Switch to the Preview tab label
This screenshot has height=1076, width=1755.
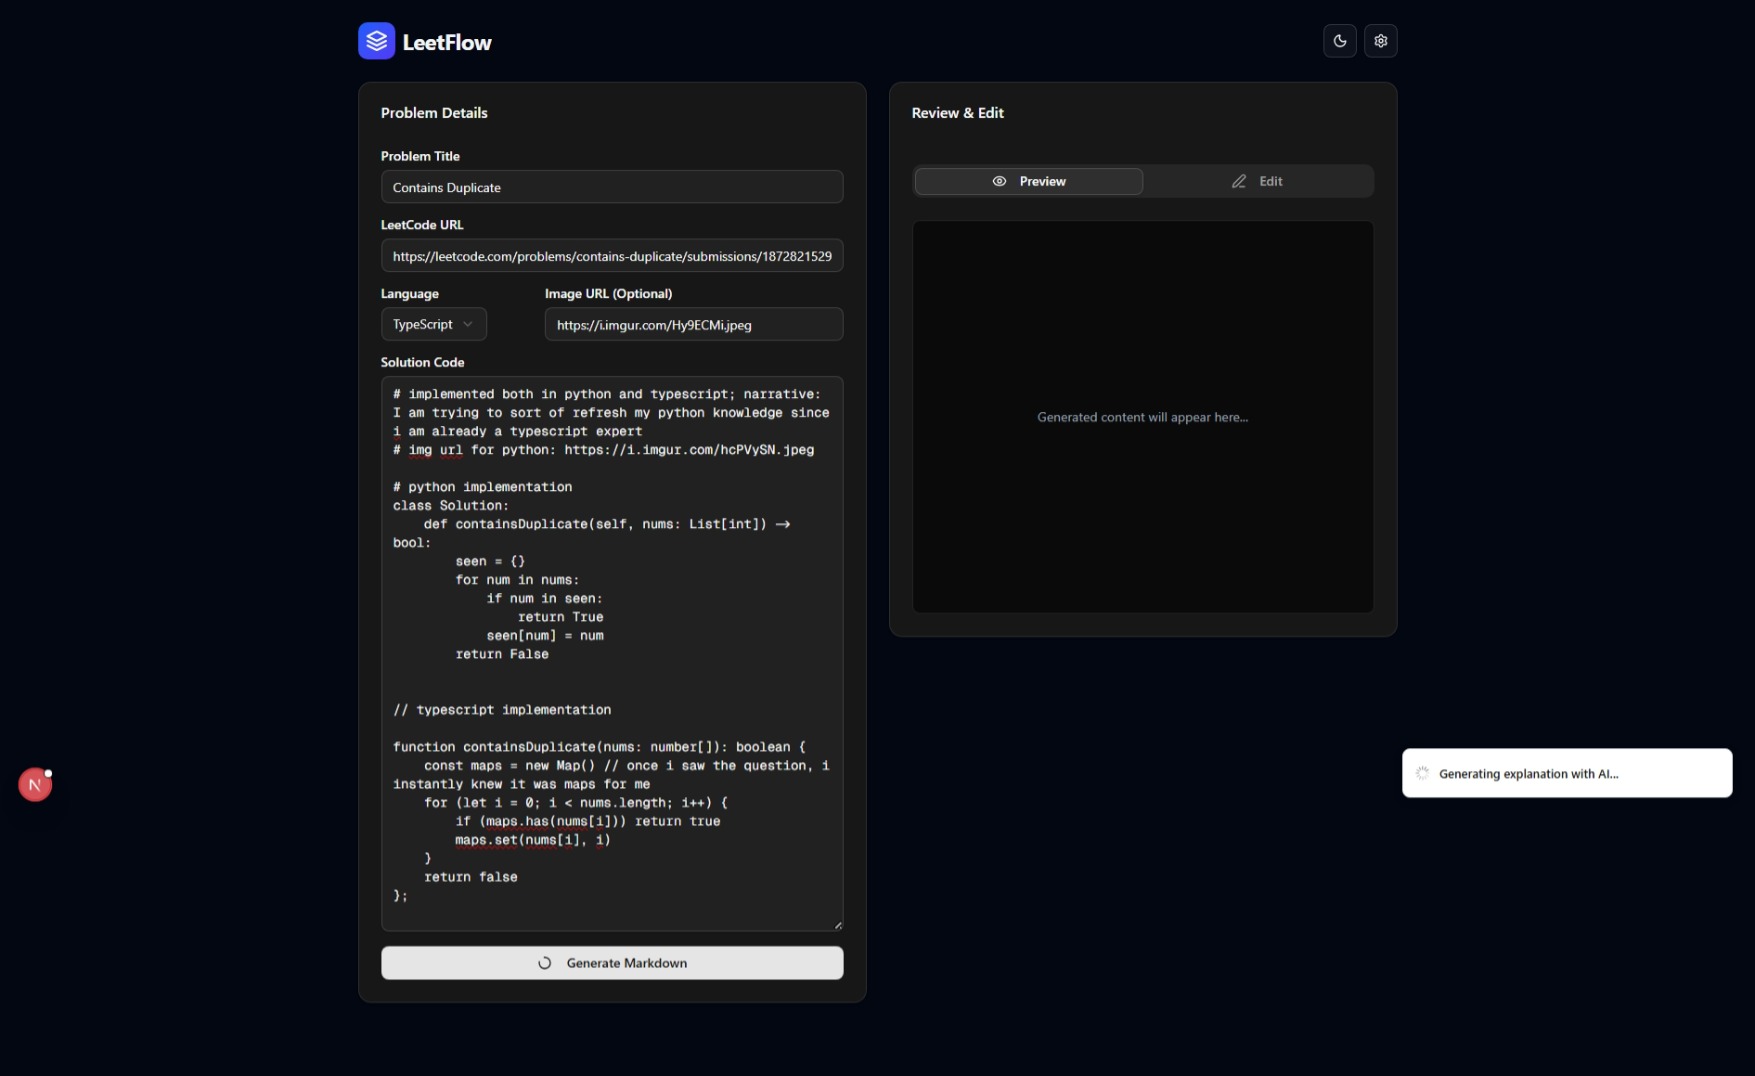click(x=1042, y=181)
